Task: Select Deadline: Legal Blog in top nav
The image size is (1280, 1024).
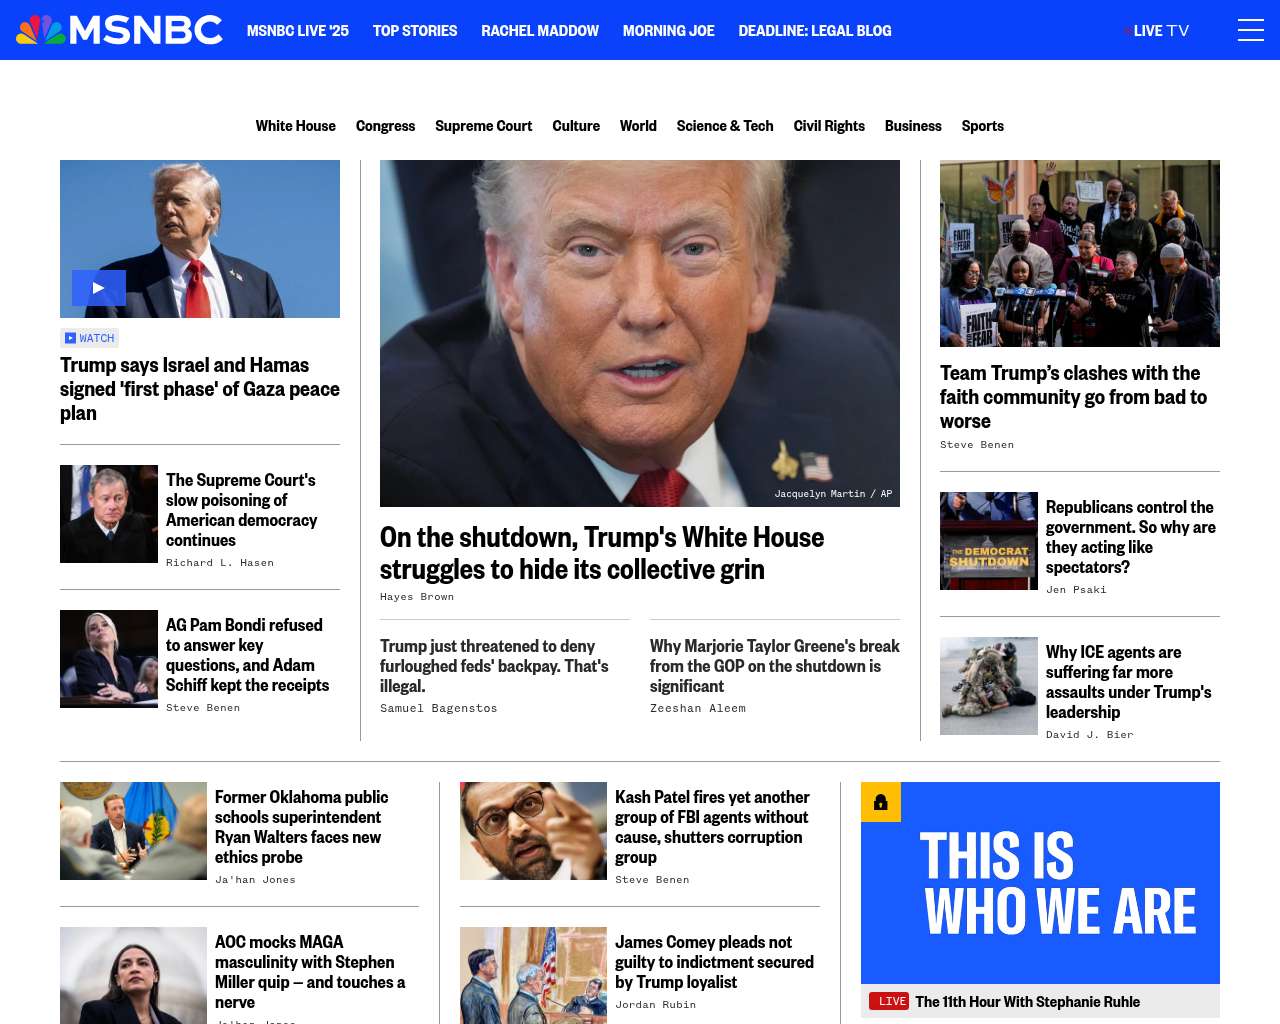Action: coord(815,31)
